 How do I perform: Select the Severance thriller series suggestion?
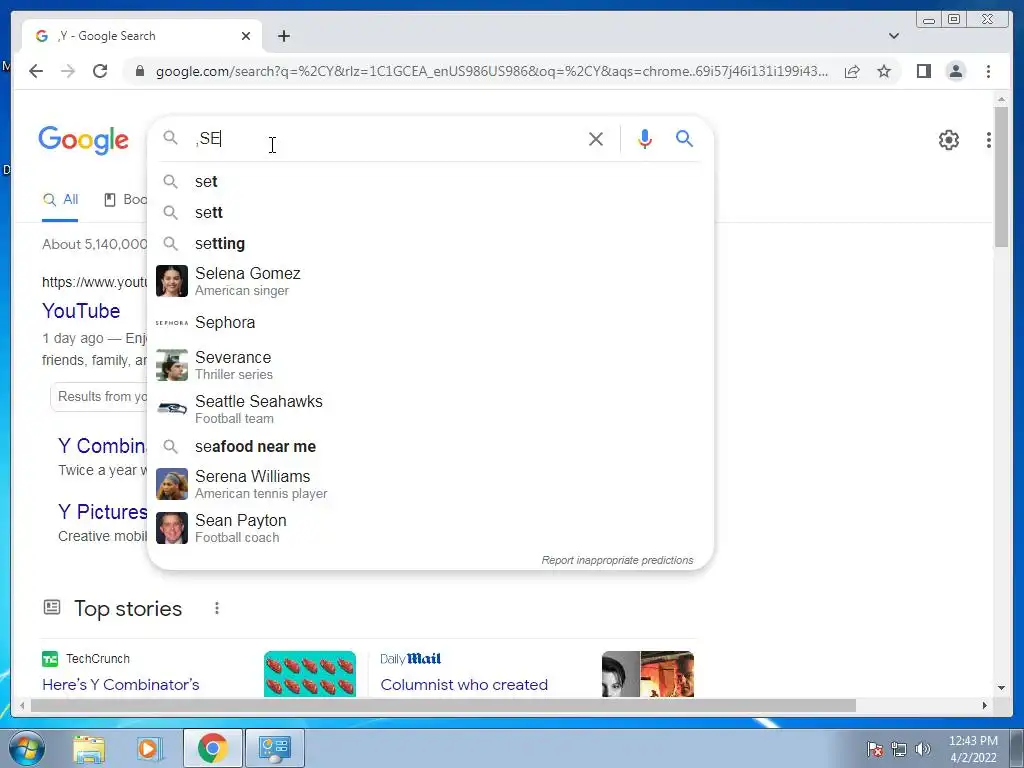pos(430,365)
